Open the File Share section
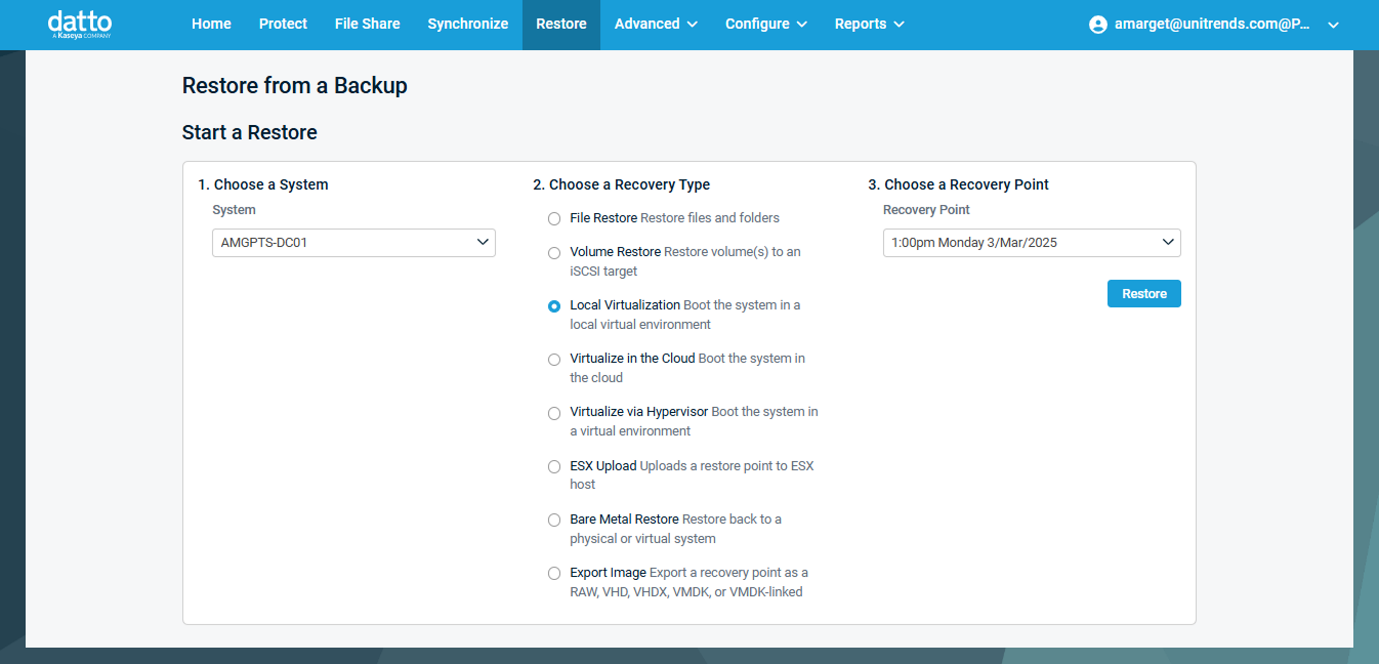Image resolution: width=1379 pixels, height=664 pixels. pyautogui.click(x=367, y=23)
